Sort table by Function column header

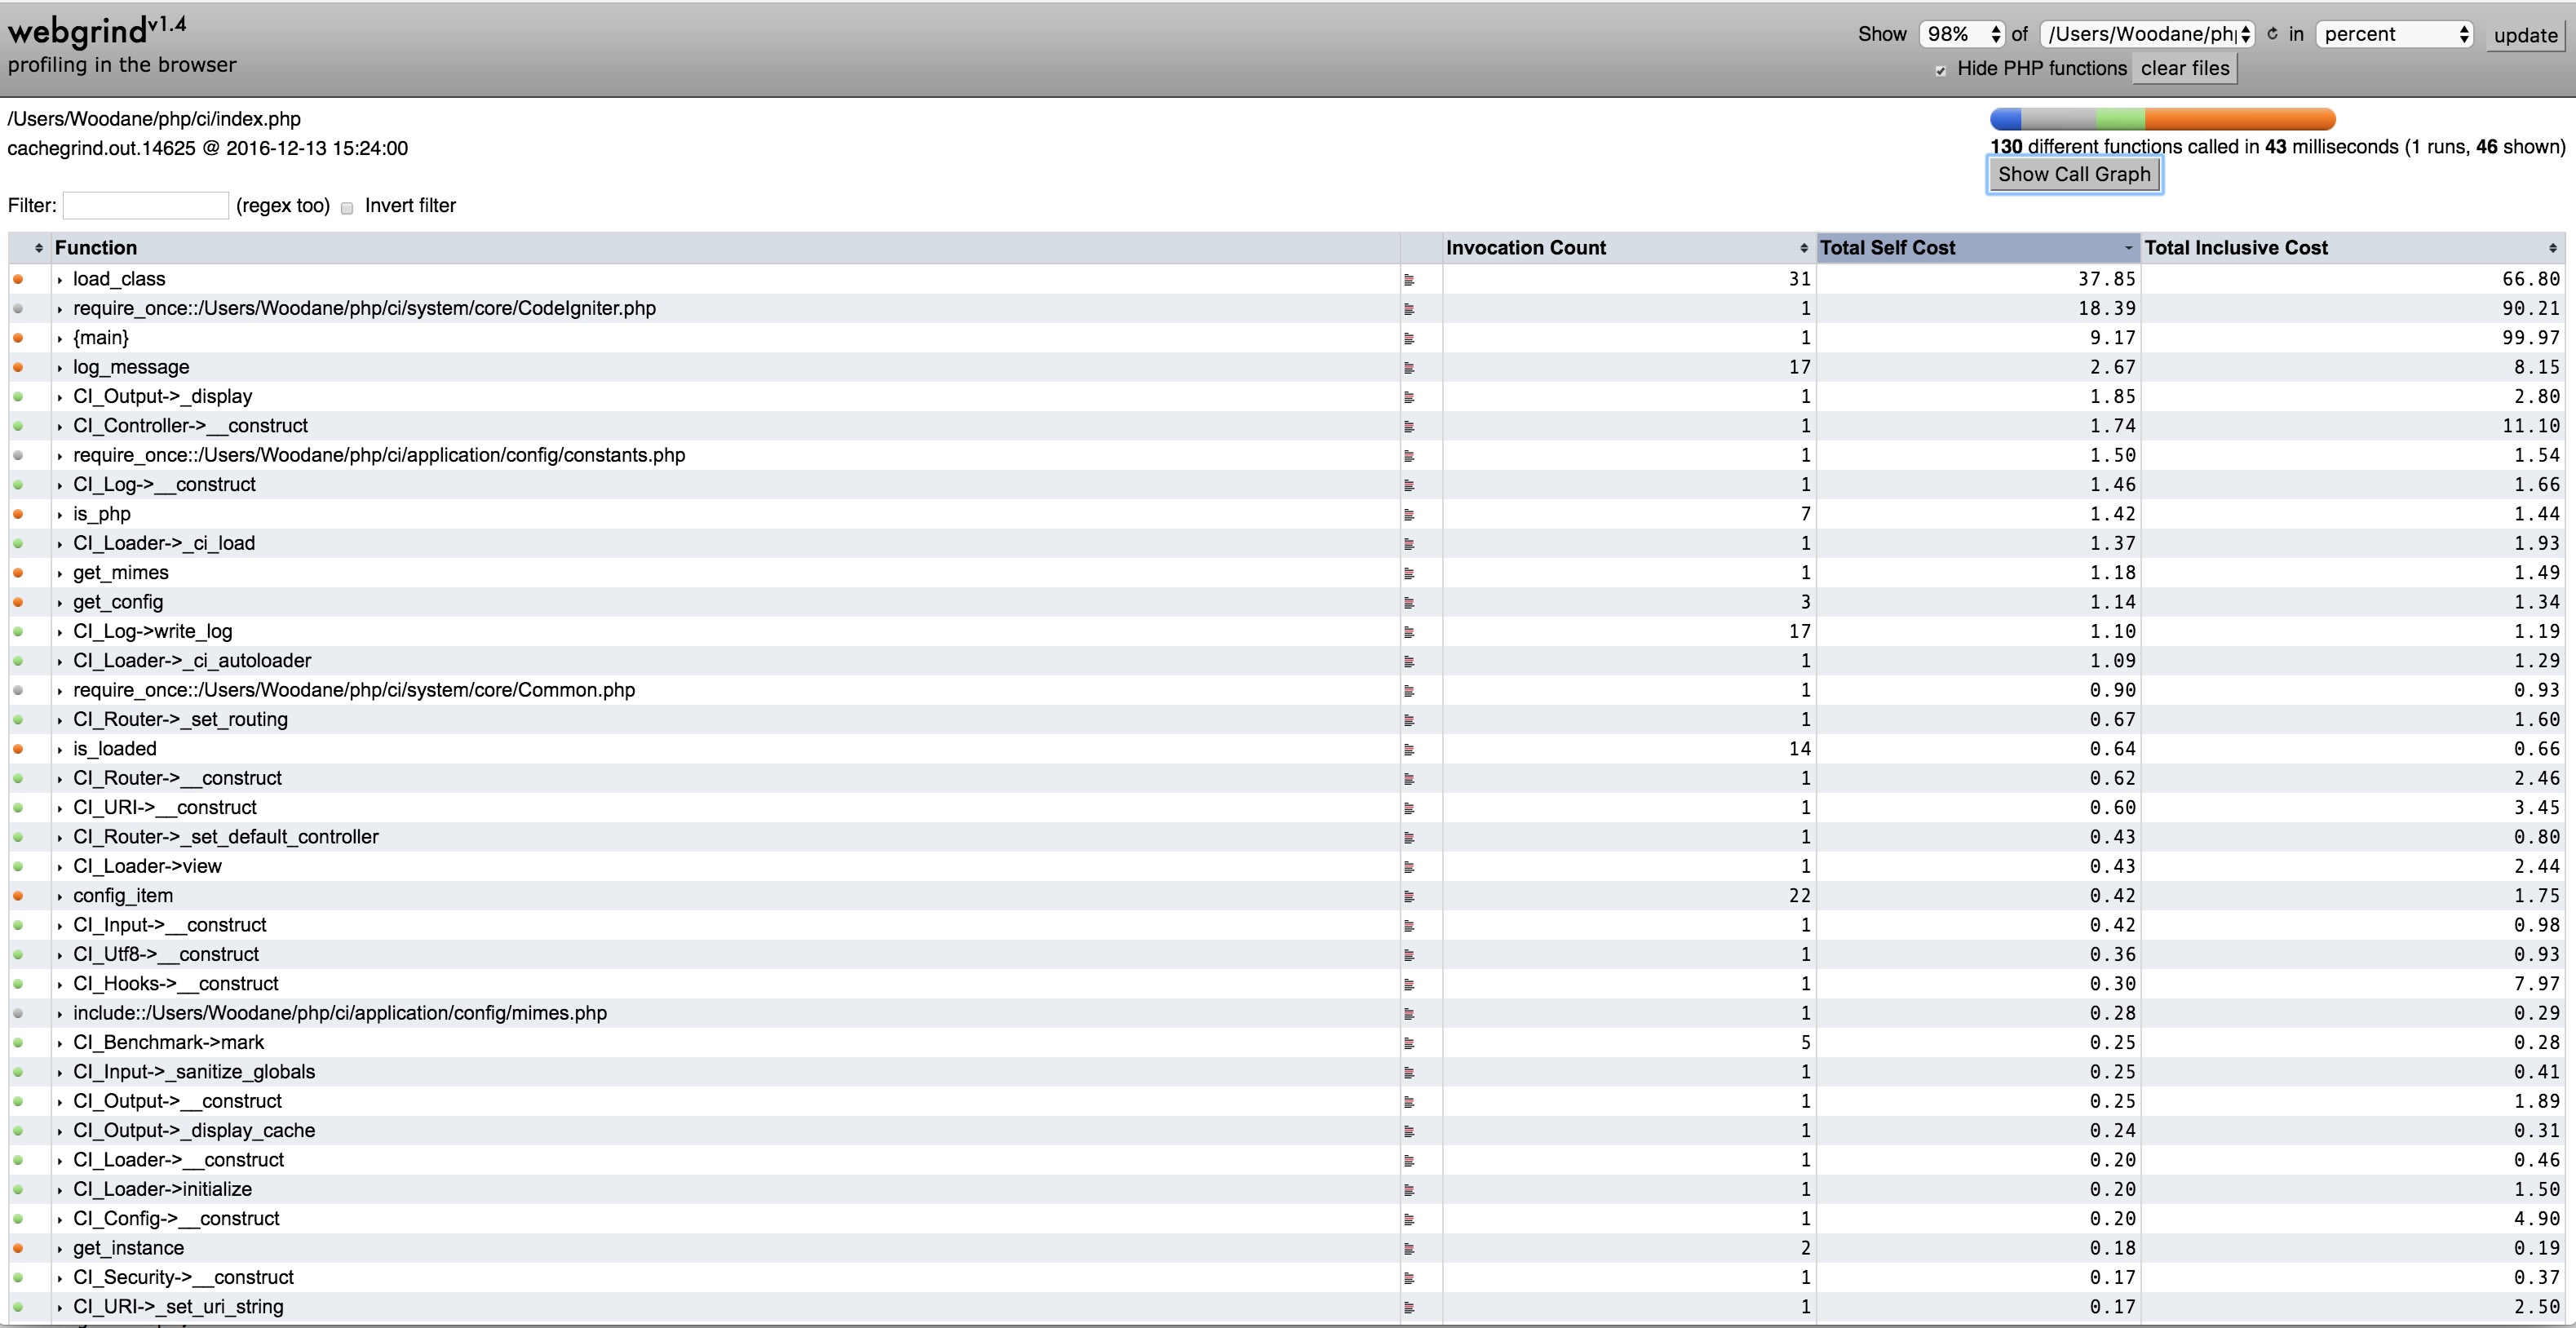725,248
